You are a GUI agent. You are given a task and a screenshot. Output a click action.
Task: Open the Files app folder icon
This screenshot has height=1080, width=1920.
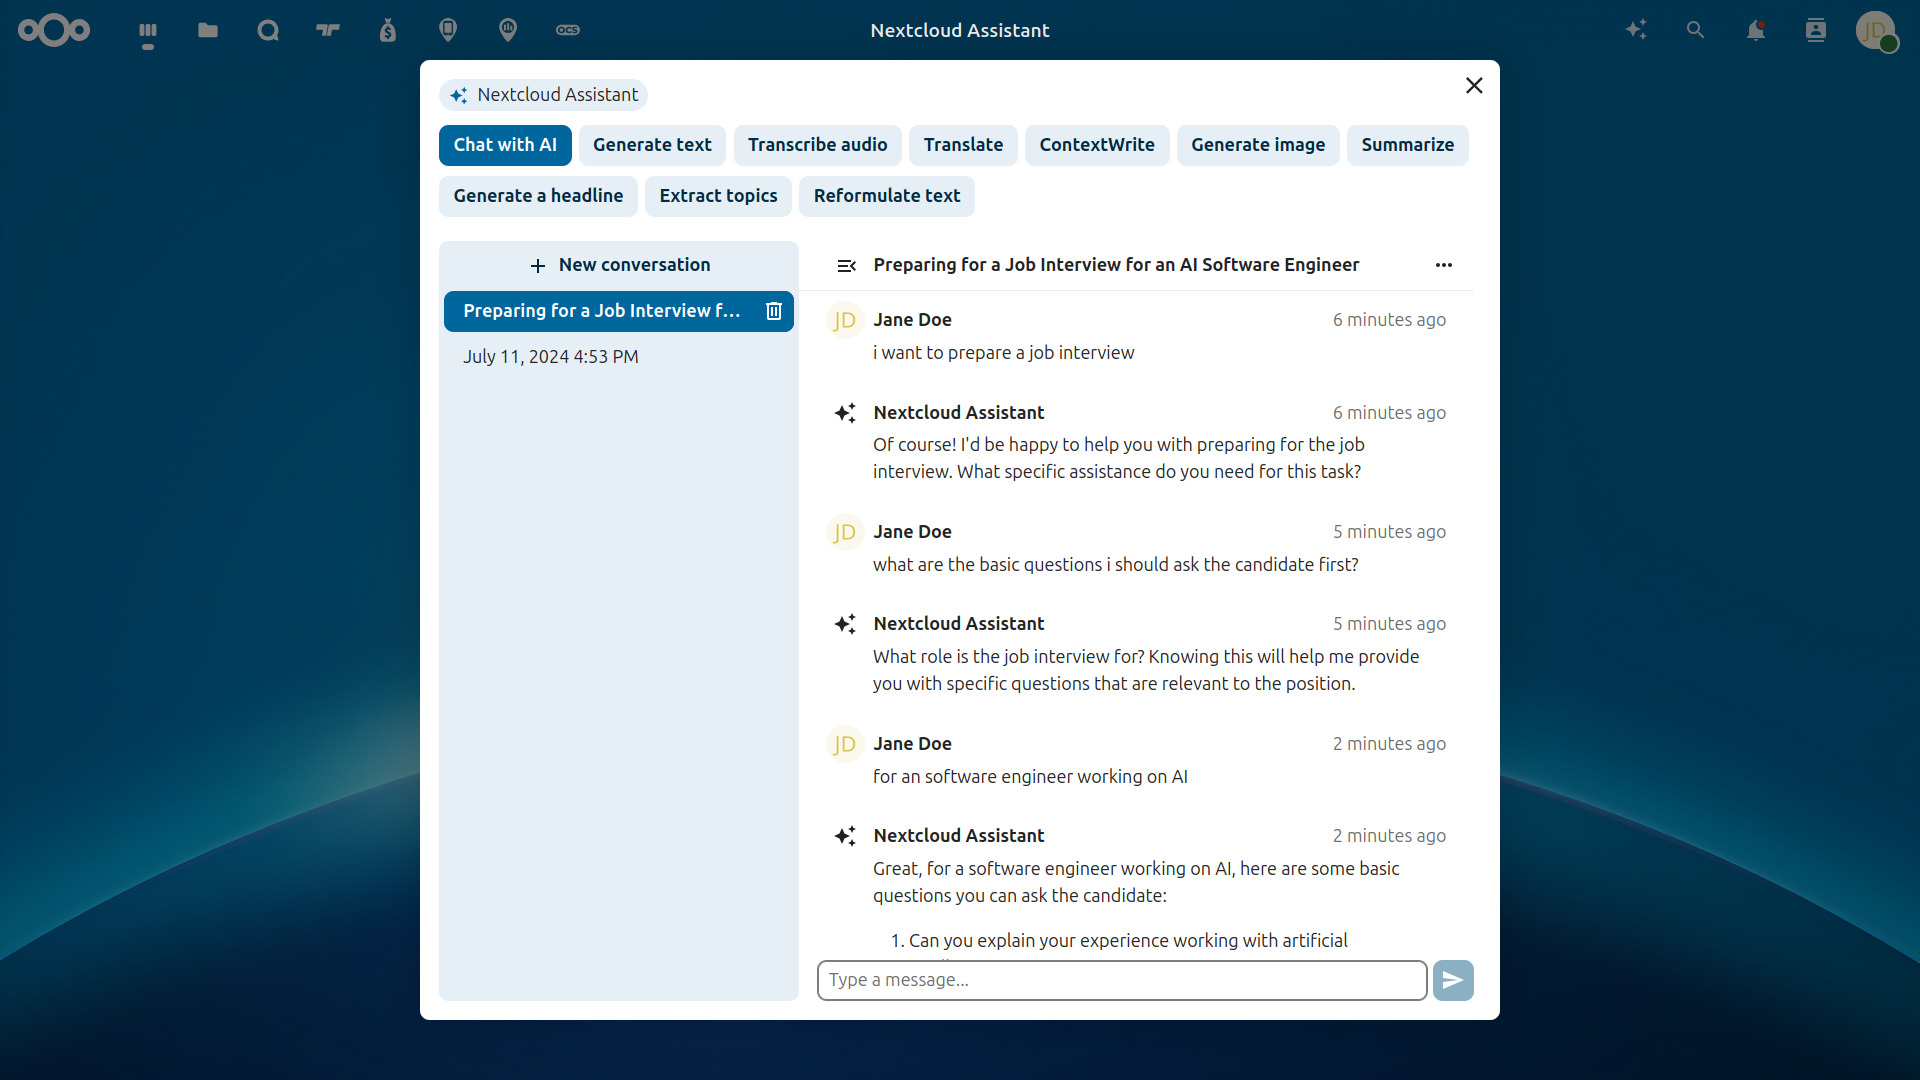point(208,30)
